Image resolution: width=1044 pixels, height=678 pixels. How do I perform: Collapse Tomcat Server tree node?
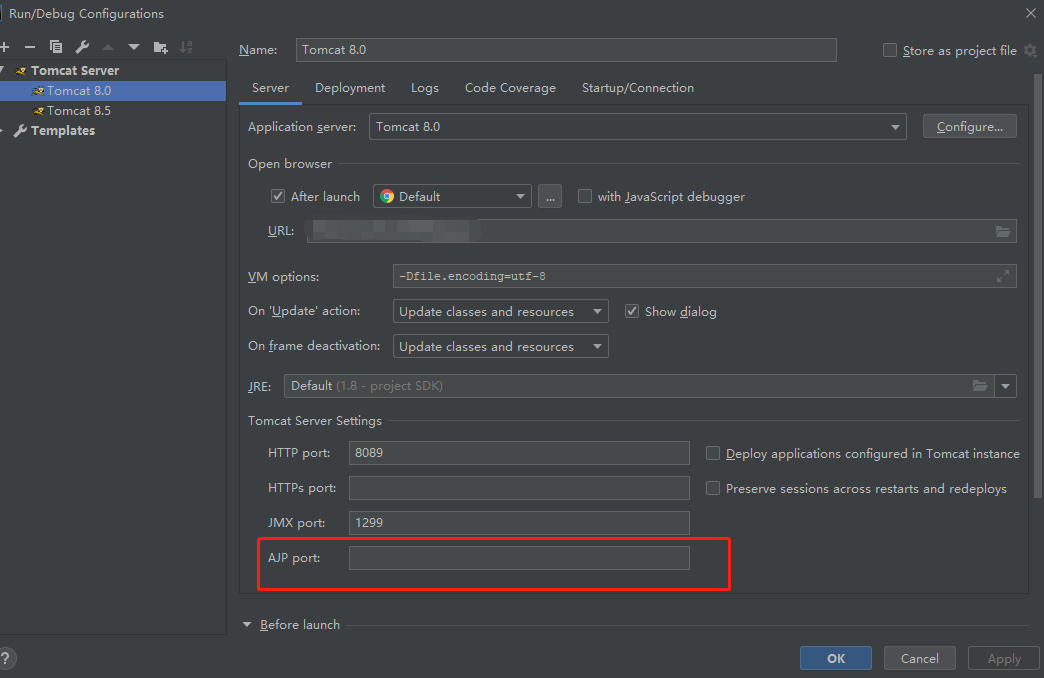click(3, 70)
